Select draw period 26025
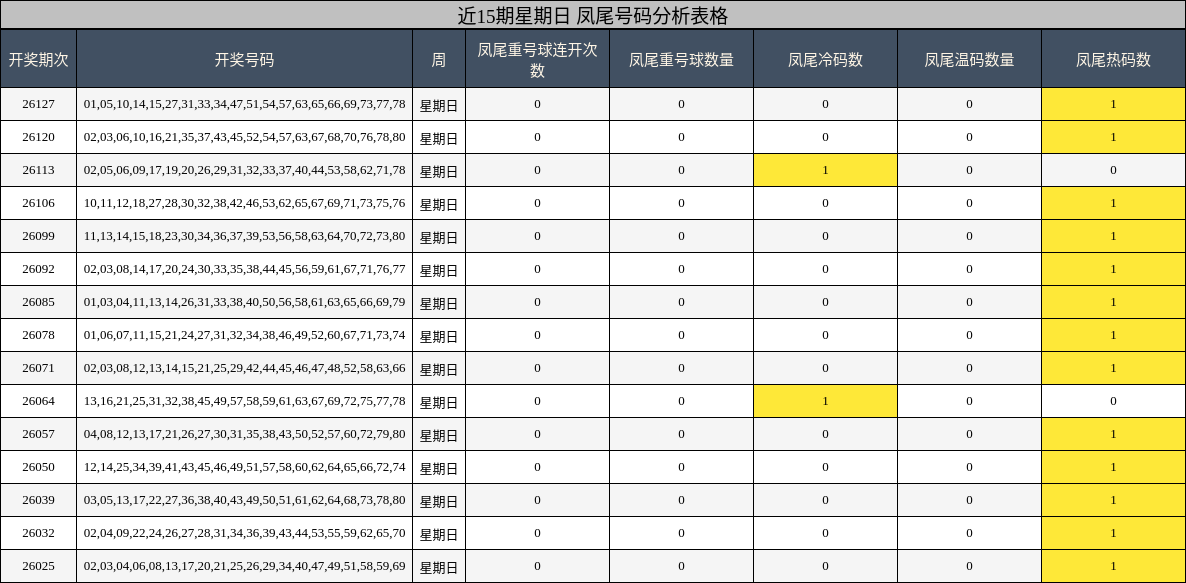The width and height of the screenshot is (1186, 583). (39, 566)
